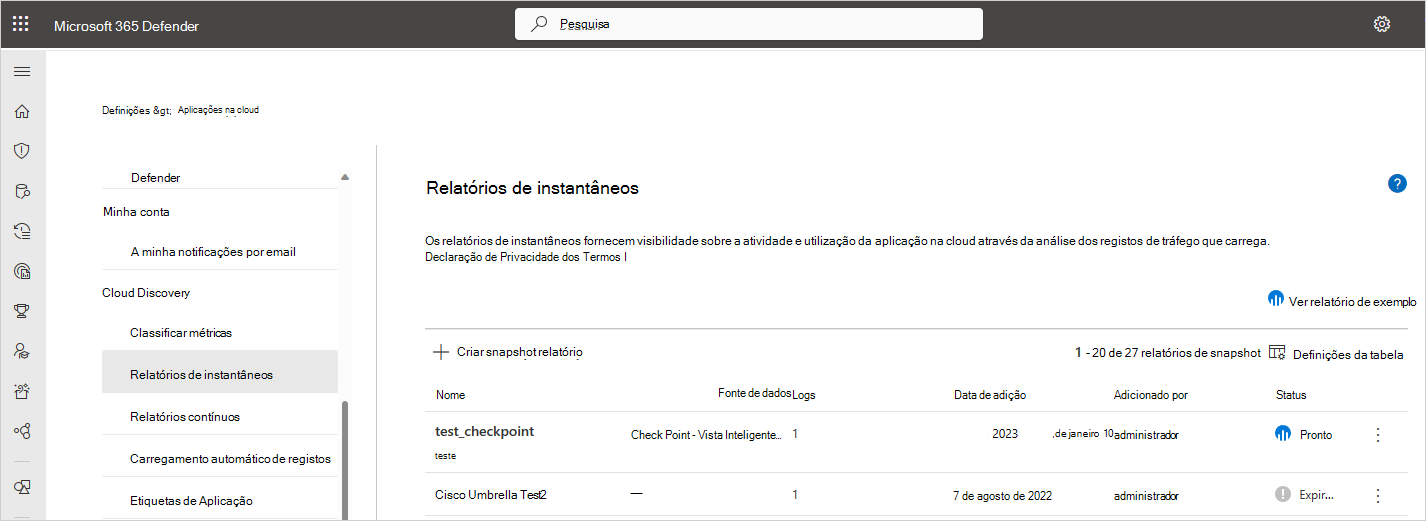Open the connected-nodes sidebar icon
The width and height of the screenshot is (1426, 521).
point(21,430)
